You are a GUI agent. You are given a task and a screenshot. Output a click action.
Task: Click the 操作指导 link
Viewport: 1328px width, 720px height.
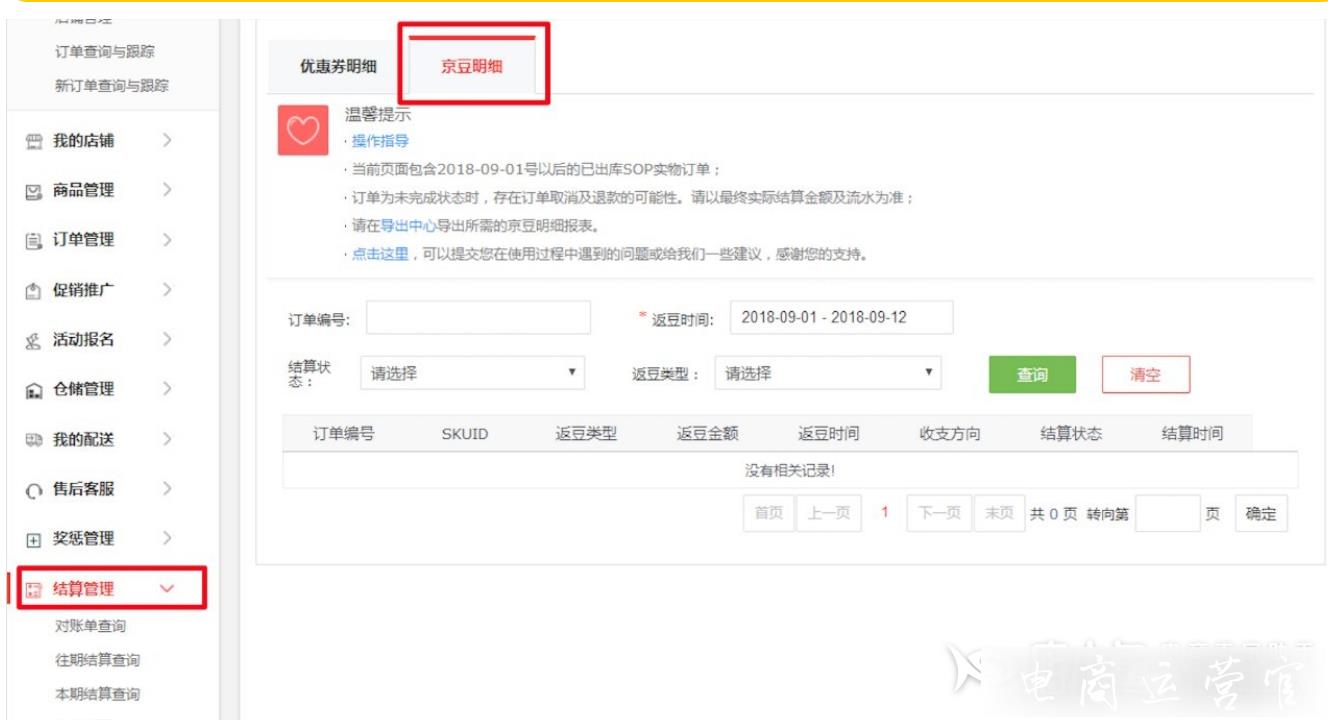[x=380, y=142]
